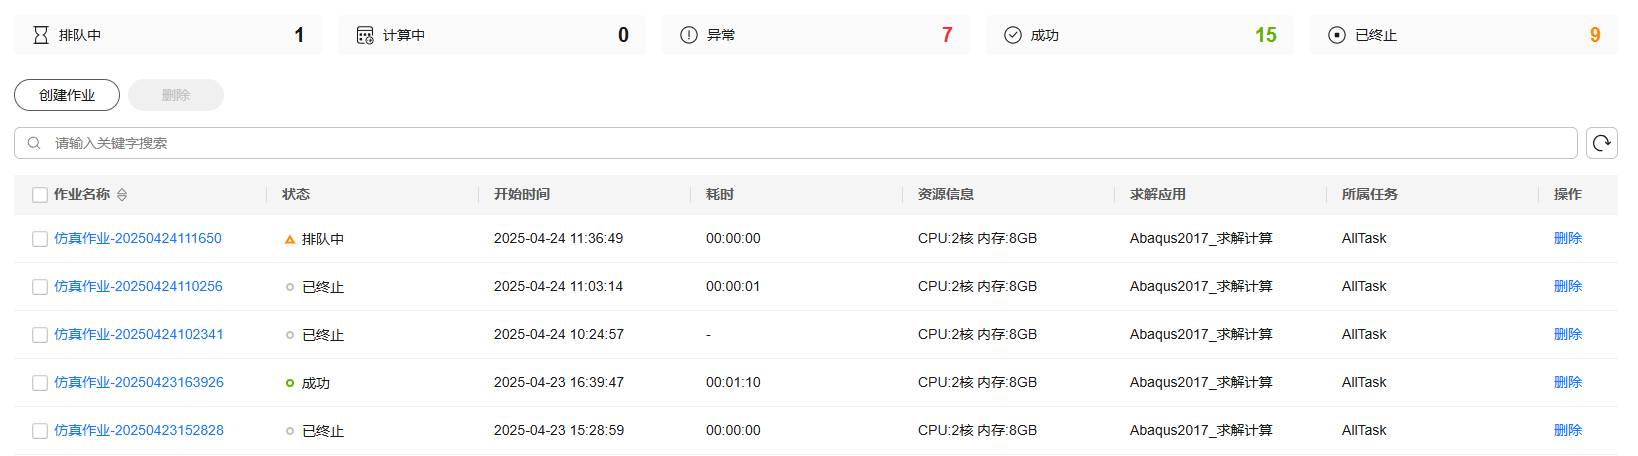Image resolution: width=1638 pixels, height=456 pixels.
Task: Click 删除 for job 仿真作业-20250423152828
Action: (x=1568, y=430)
